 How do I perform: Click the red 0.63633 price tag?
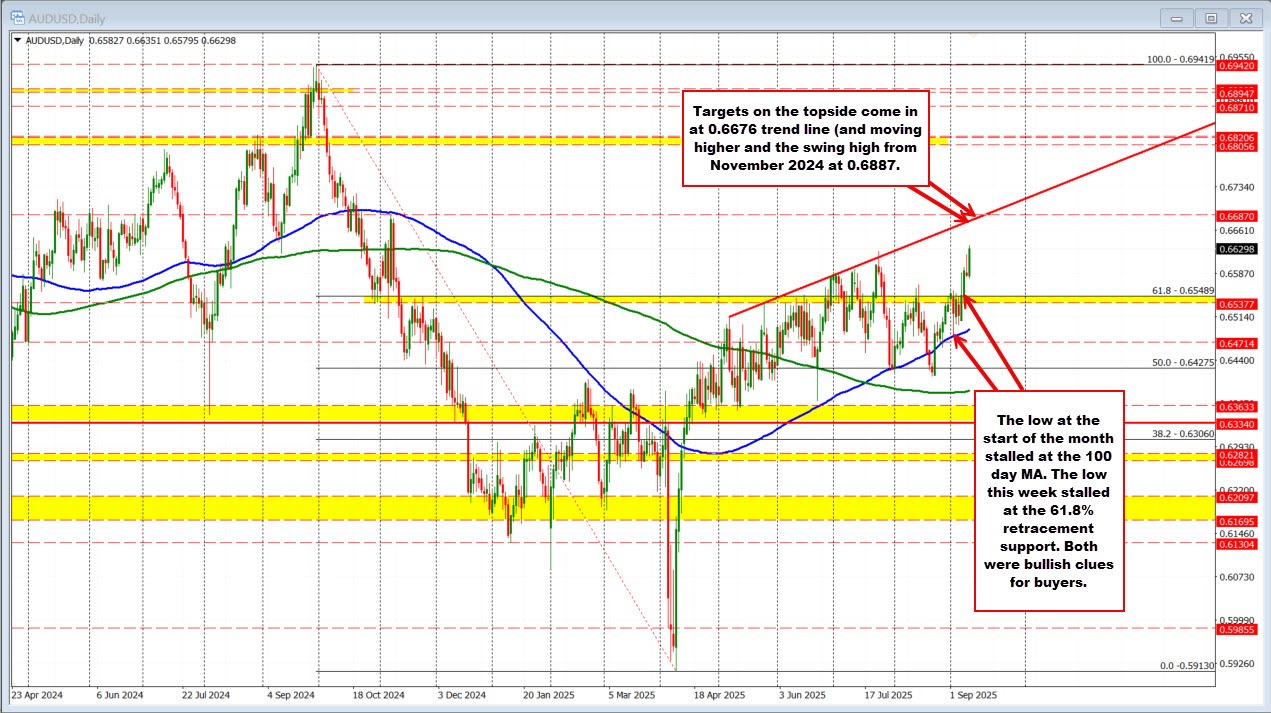pos(1236,407)
